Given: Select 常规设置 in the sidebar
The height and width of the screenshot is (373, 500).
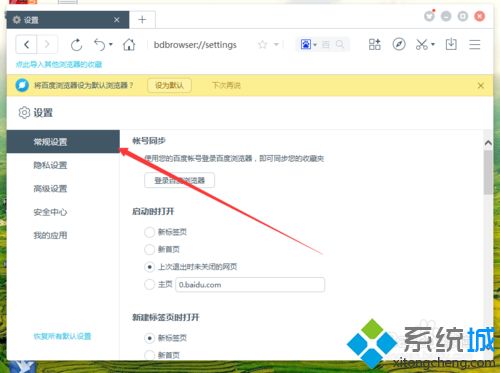Looking at the screenshot, I should tap(63, 142).
